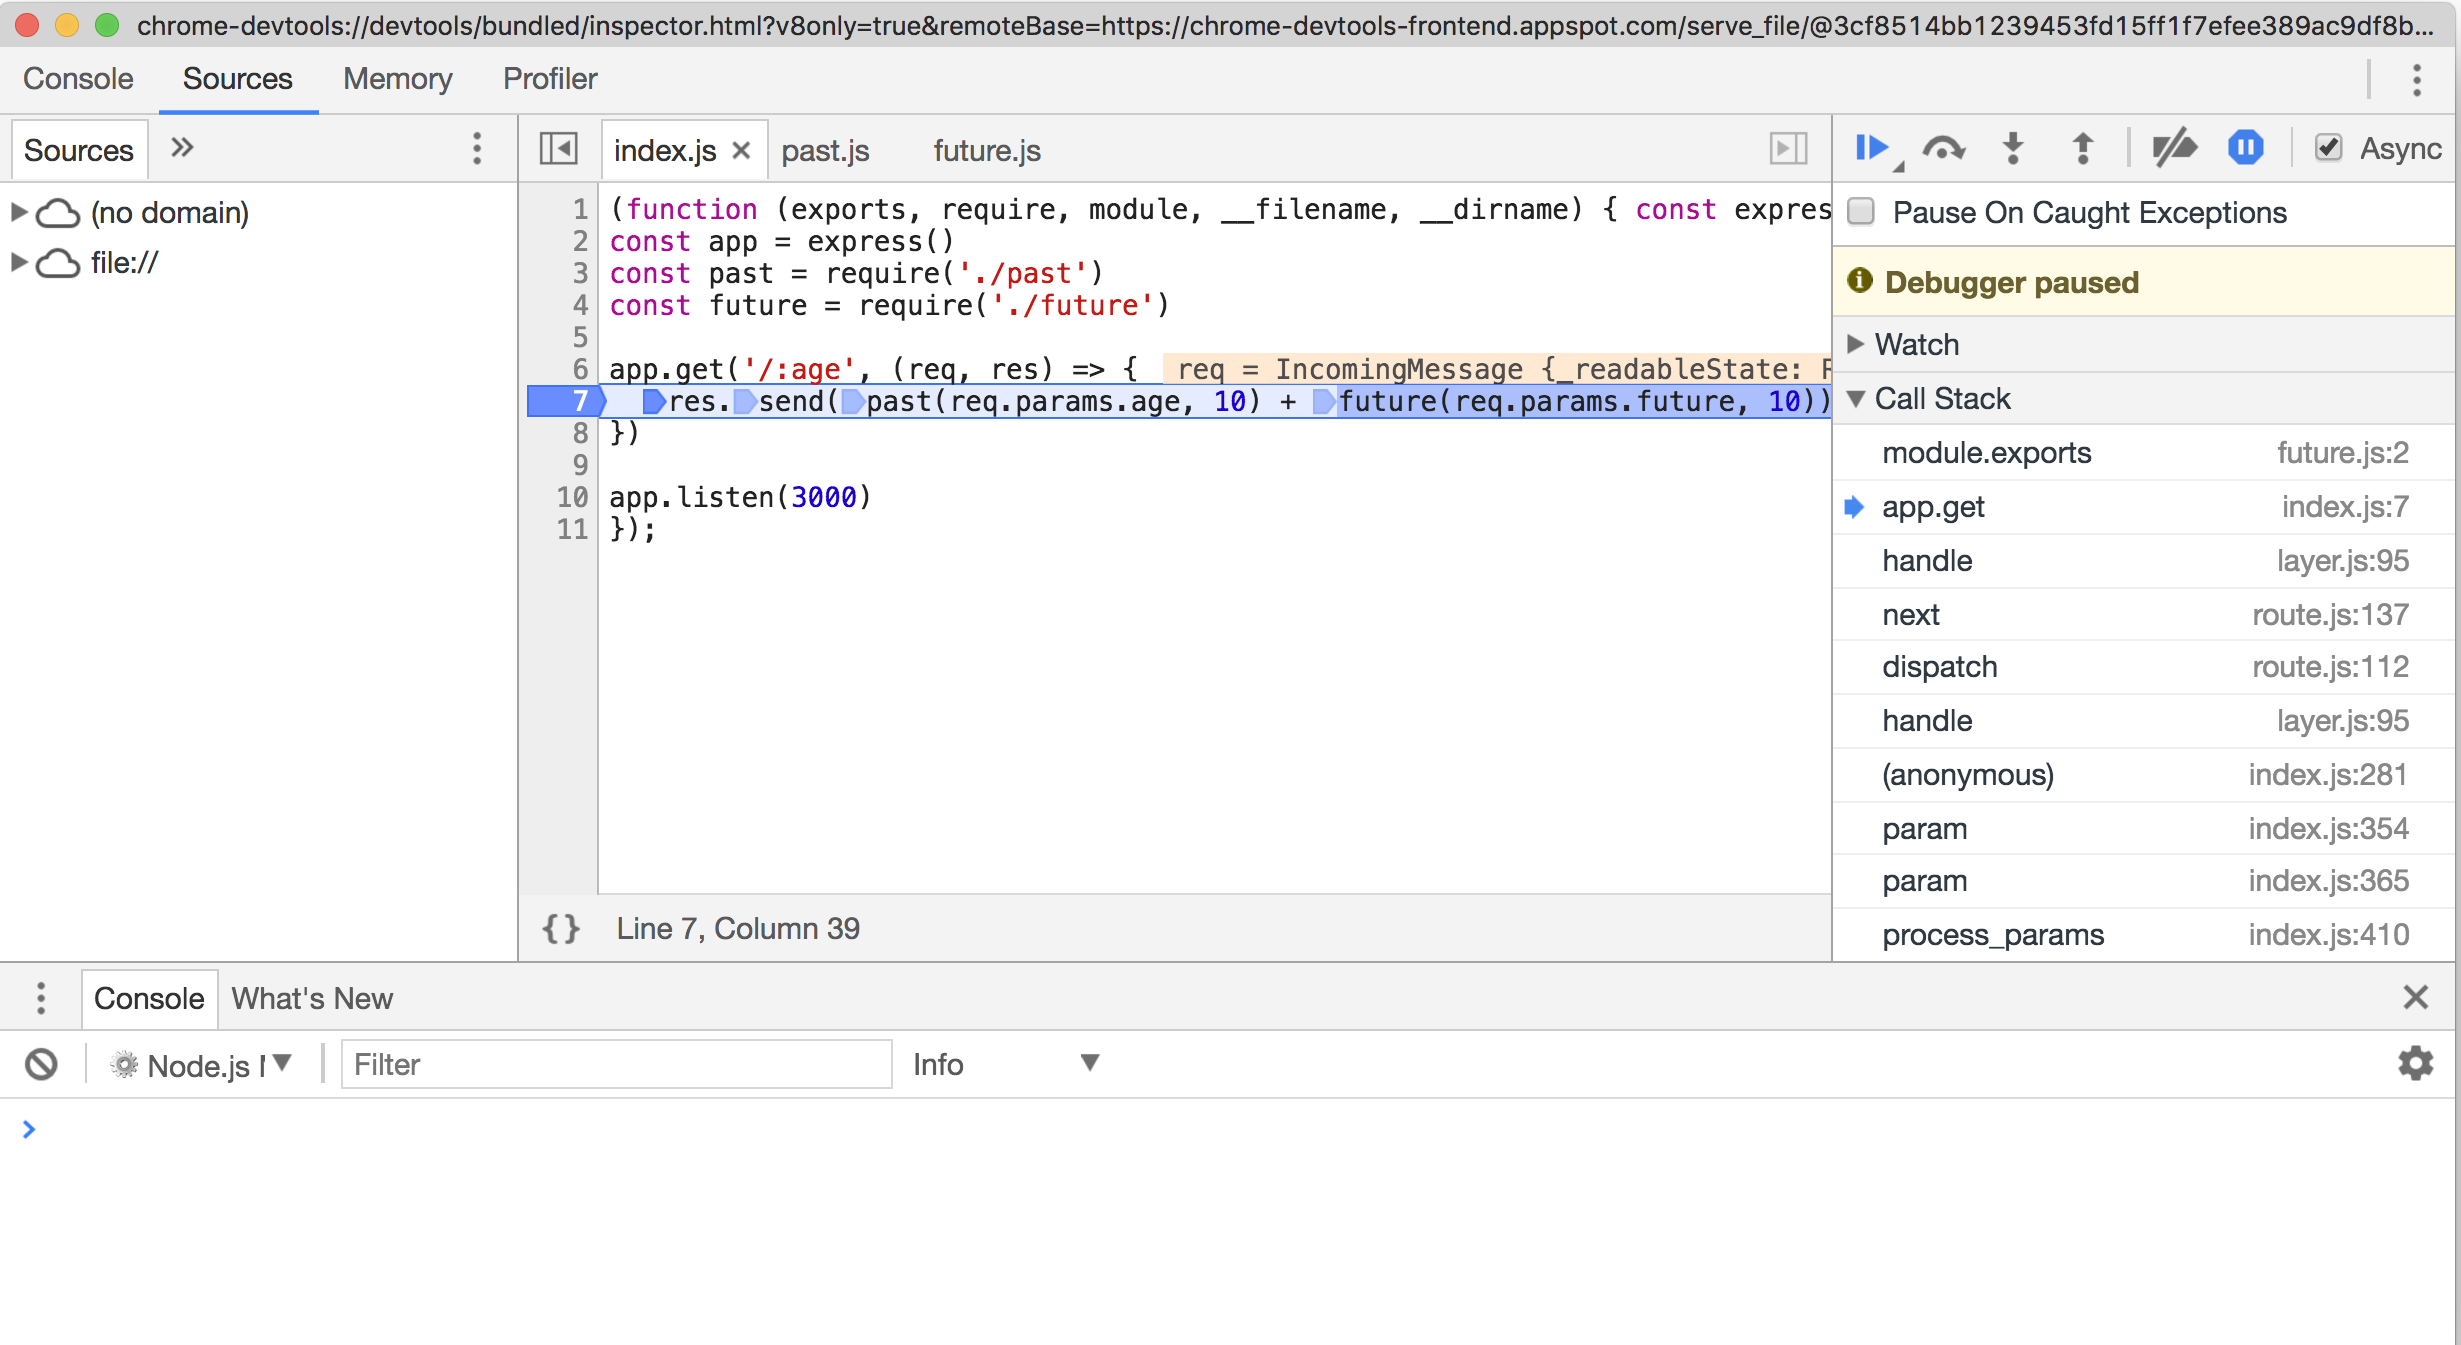Hide the debugger sidebar

1788,149
